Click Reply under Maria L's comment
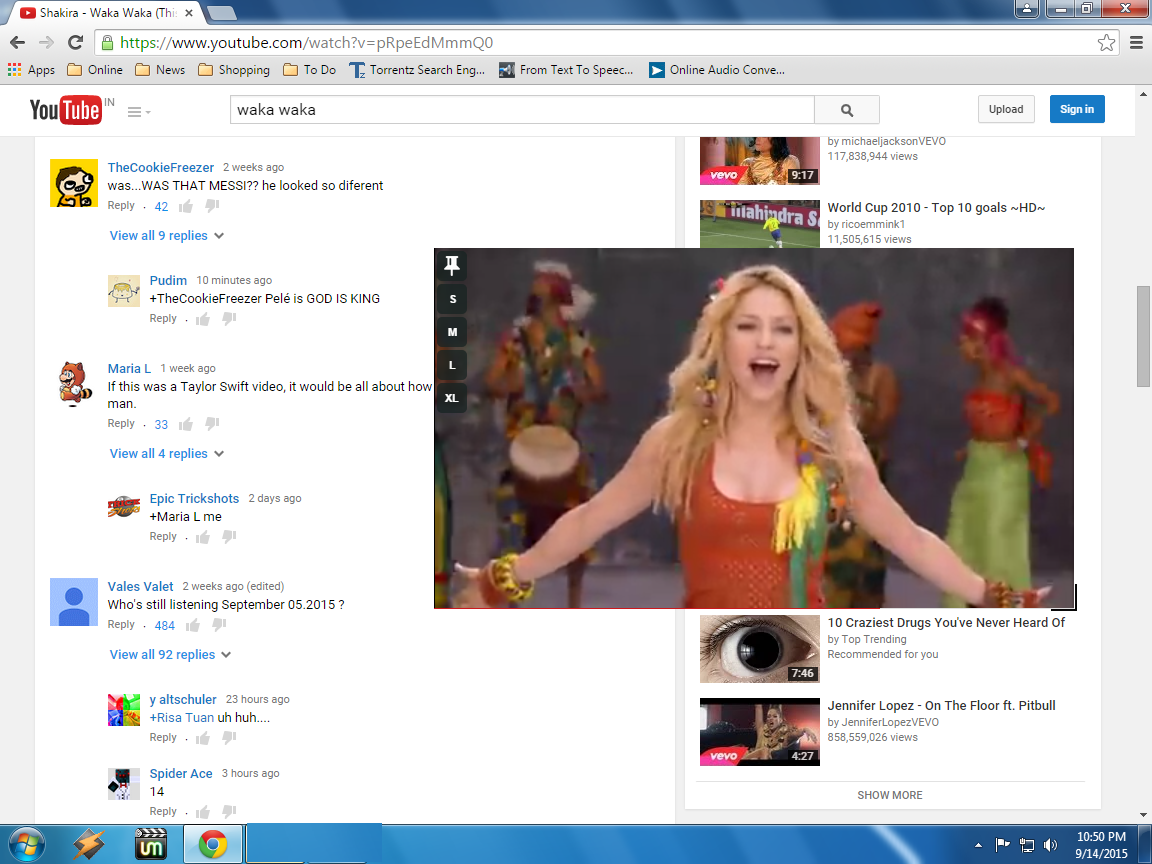This screenshot has height=864, width=1152. click(121, 423)
